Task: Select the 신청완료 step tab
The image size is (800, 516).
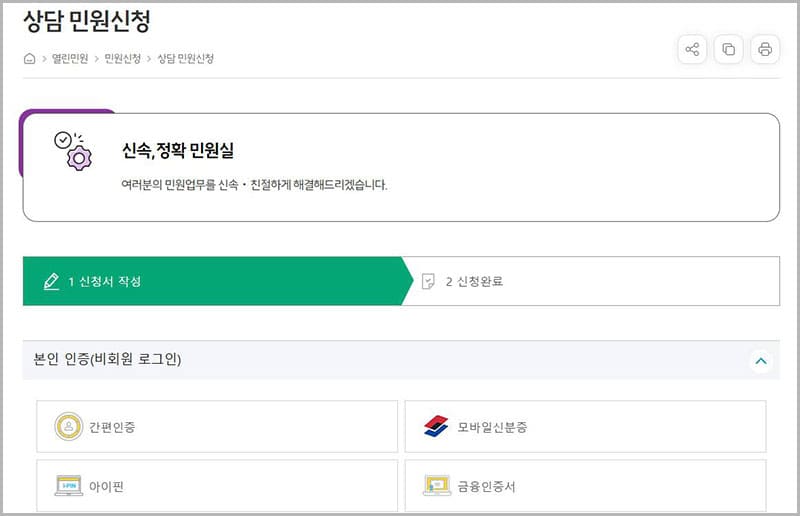Action: click(474, 281)
